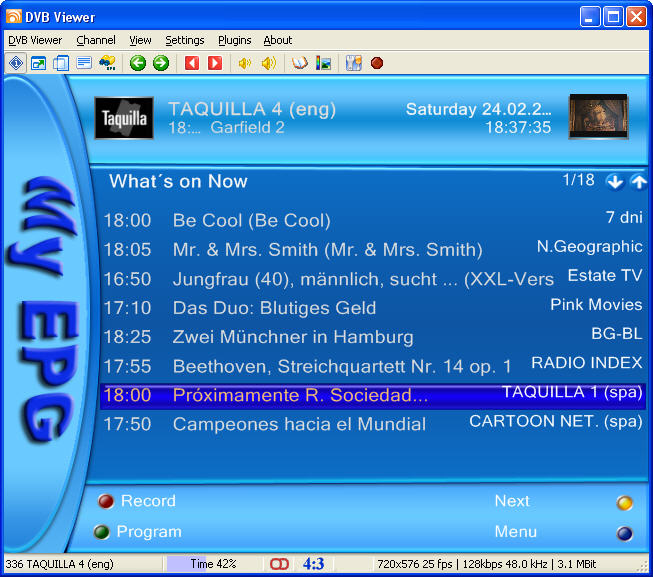The image size is (653, 577).
Task: Click the picture settings toolbar icon
Action: [323, 63]
